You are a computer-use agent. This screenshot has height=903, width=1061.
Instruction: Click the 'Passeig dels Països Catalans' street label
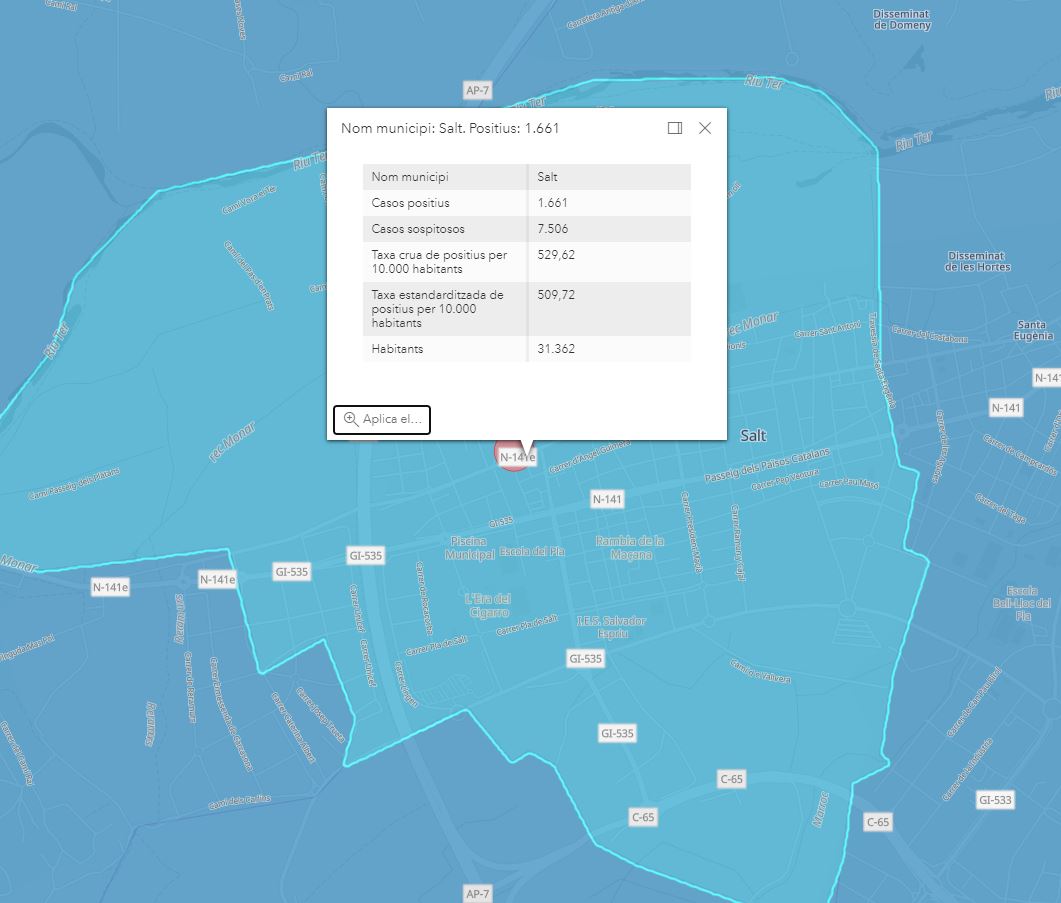click(x=767, y=464)
